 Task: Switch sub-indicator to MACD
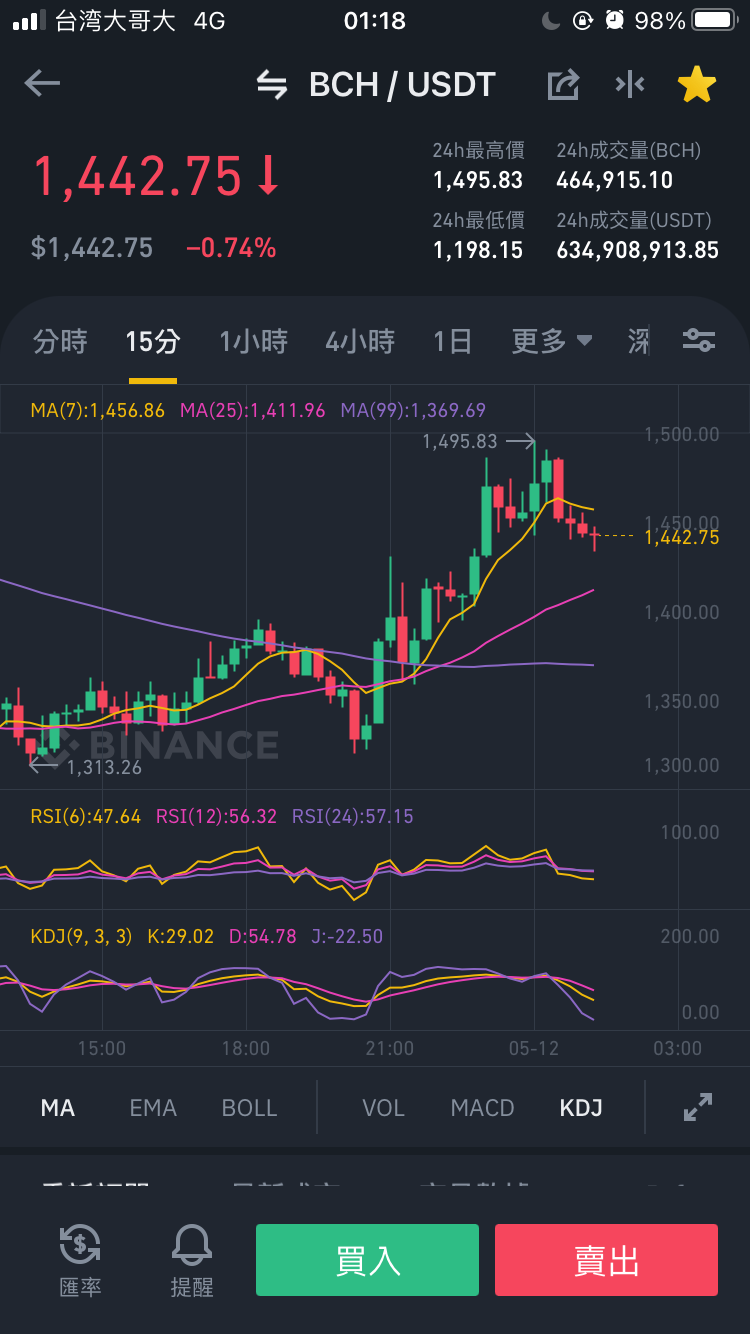[482, 1108]
